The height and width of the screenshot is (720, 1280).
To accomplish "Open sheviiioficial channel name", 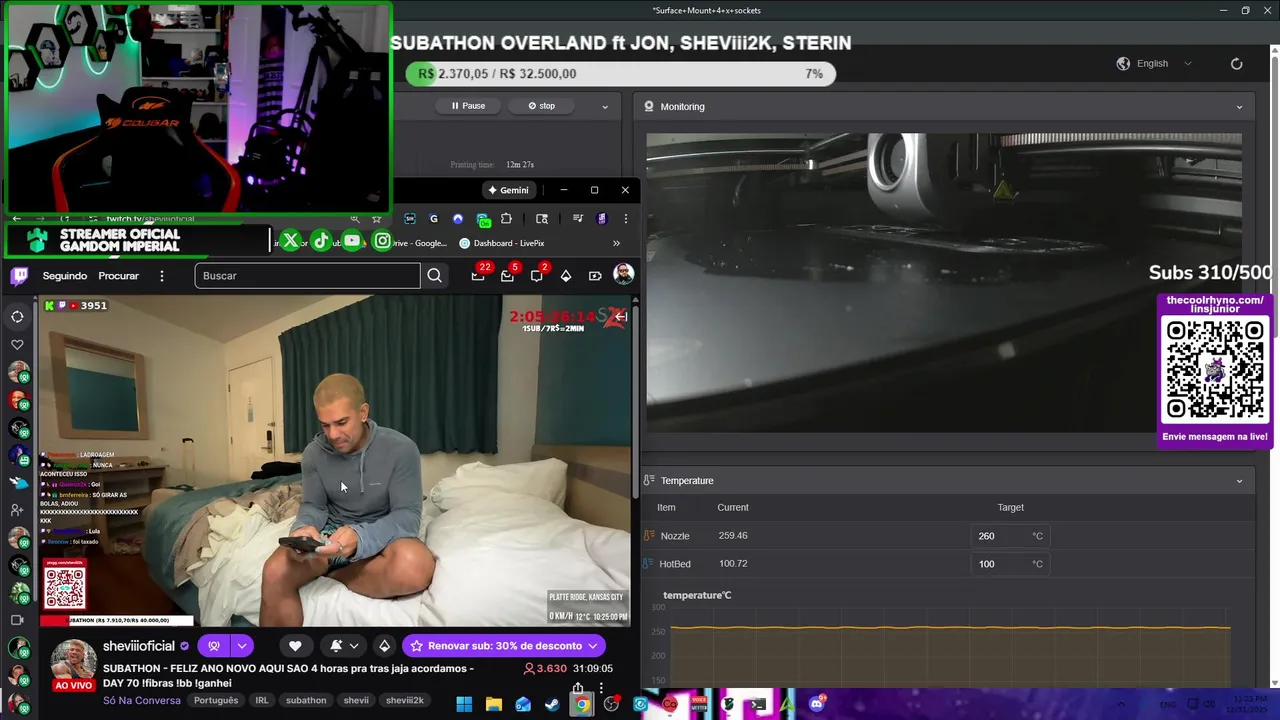I will click(139, 646).
